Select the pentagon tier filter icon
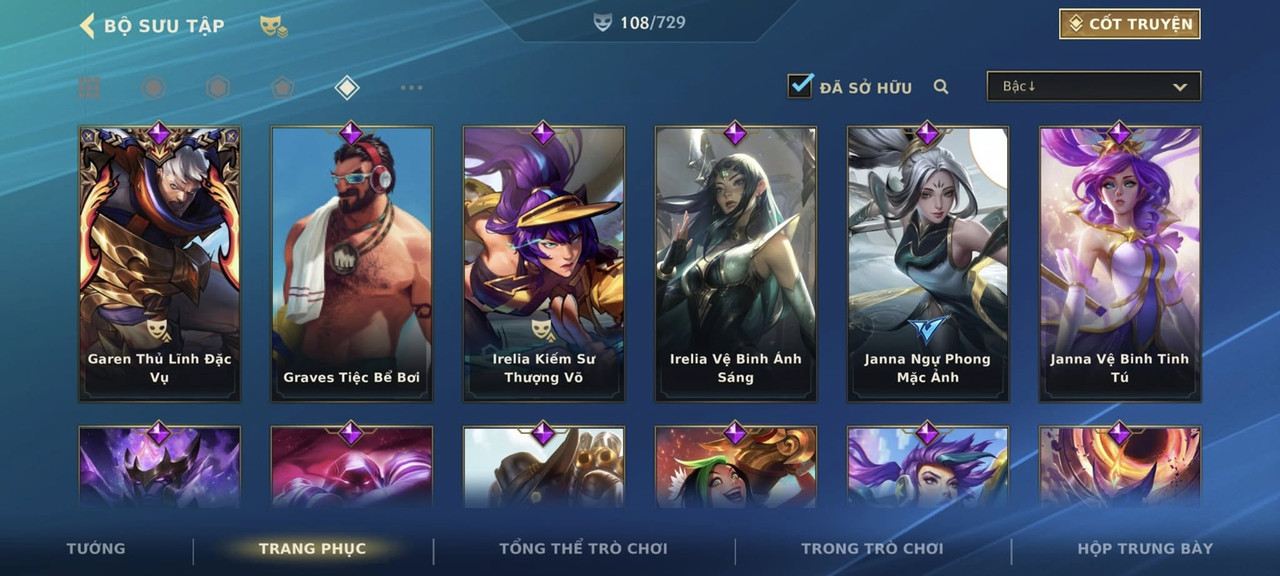Screen dimensions: 1280x576 click(x=282, y=88)
